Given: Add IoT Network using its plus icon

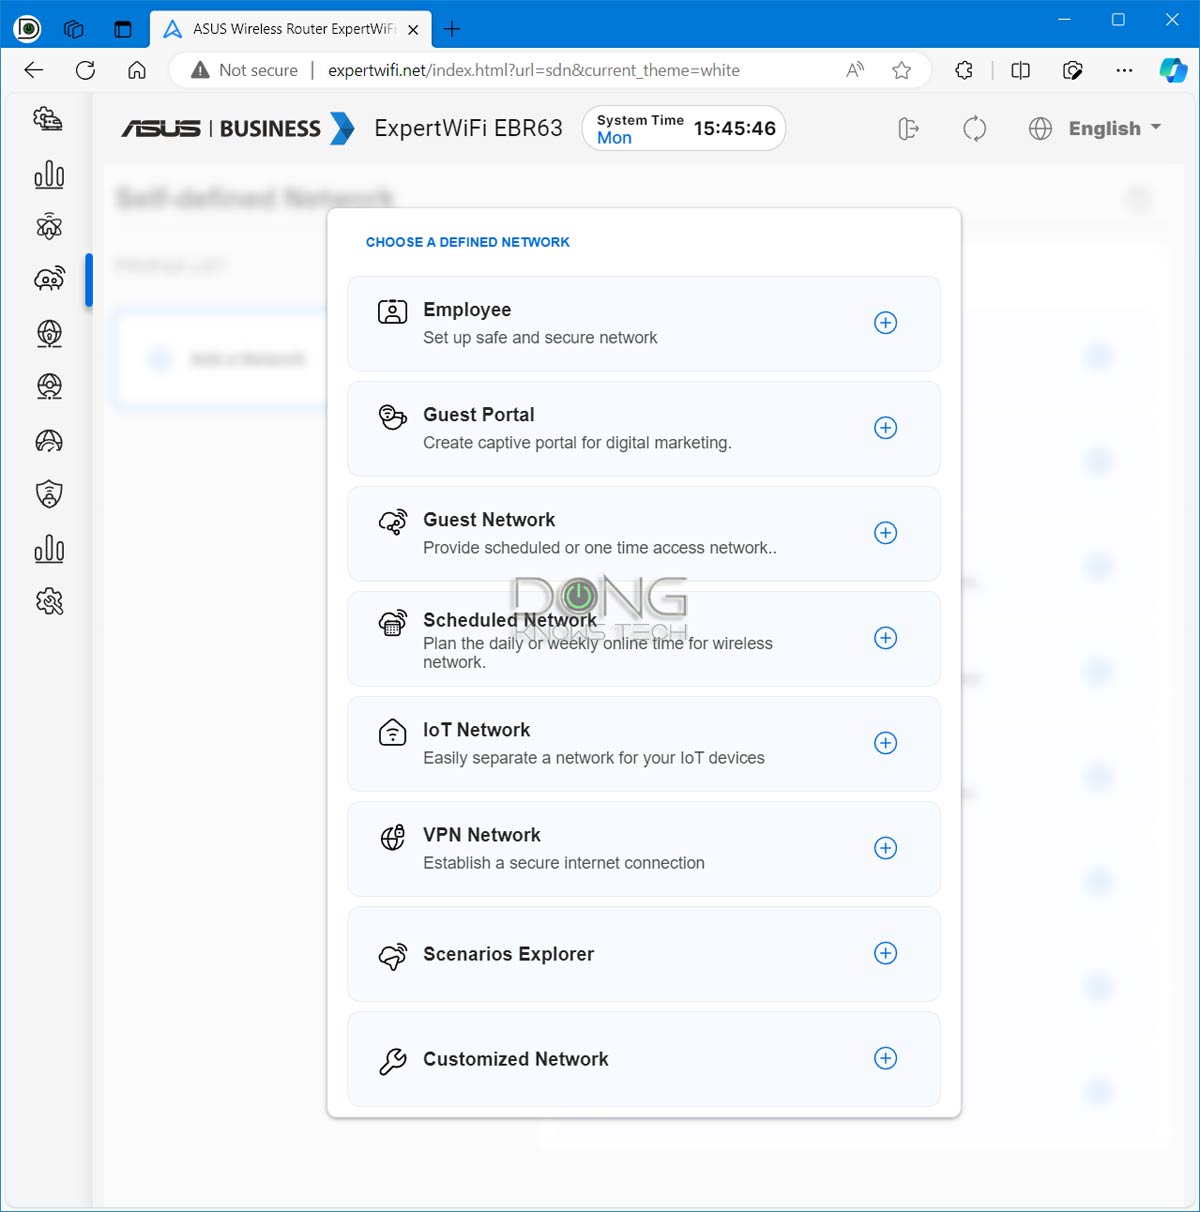Looking at the screenshot, I should click(885, 743).
